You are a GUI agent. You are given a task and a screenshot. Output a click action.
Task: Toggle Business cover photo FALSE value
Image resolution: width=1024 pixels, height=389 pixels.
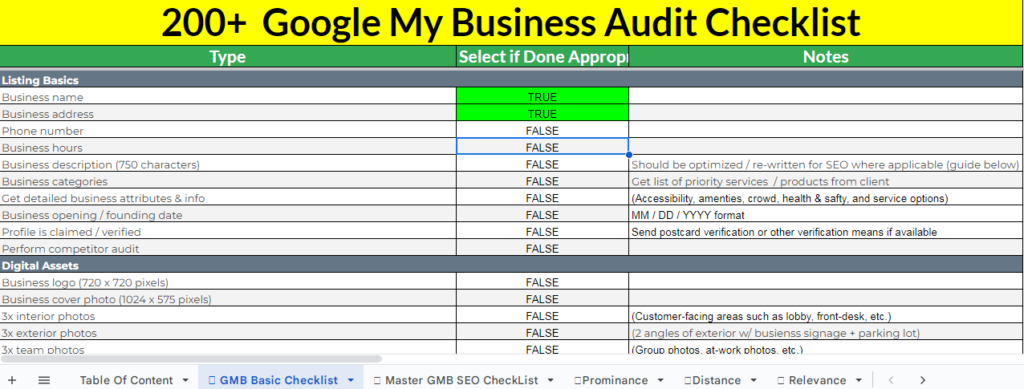coord(542,300)
